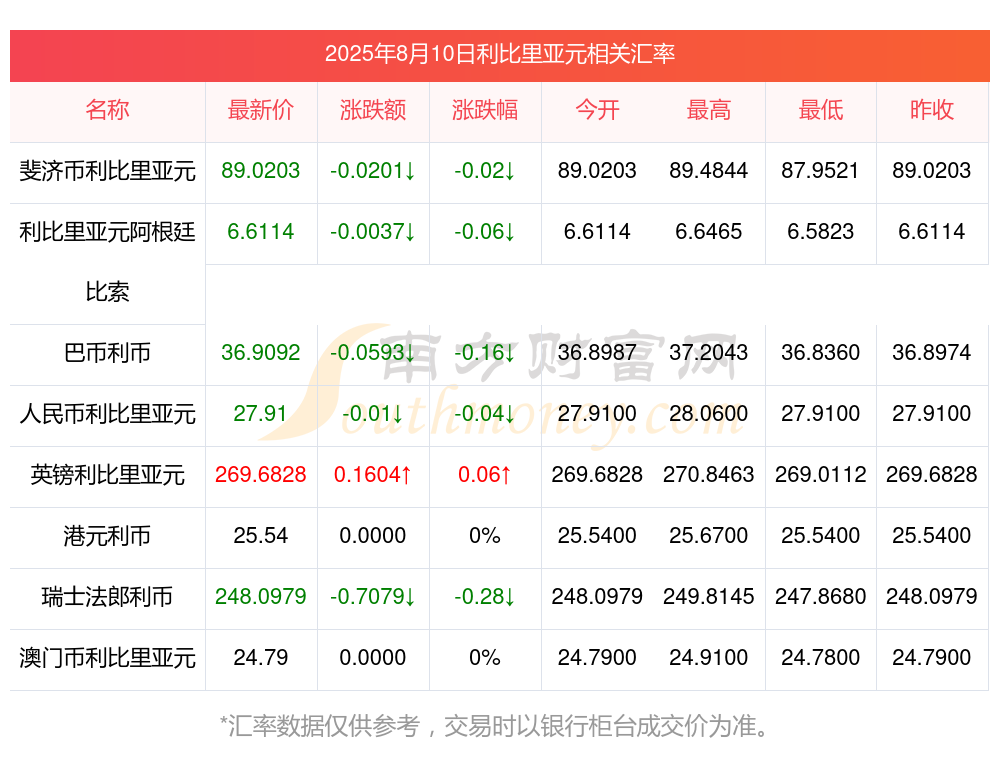Viewport: 1000px width, 757px height.
Task: Click the low value 36.8360
Action: (821, 352)
